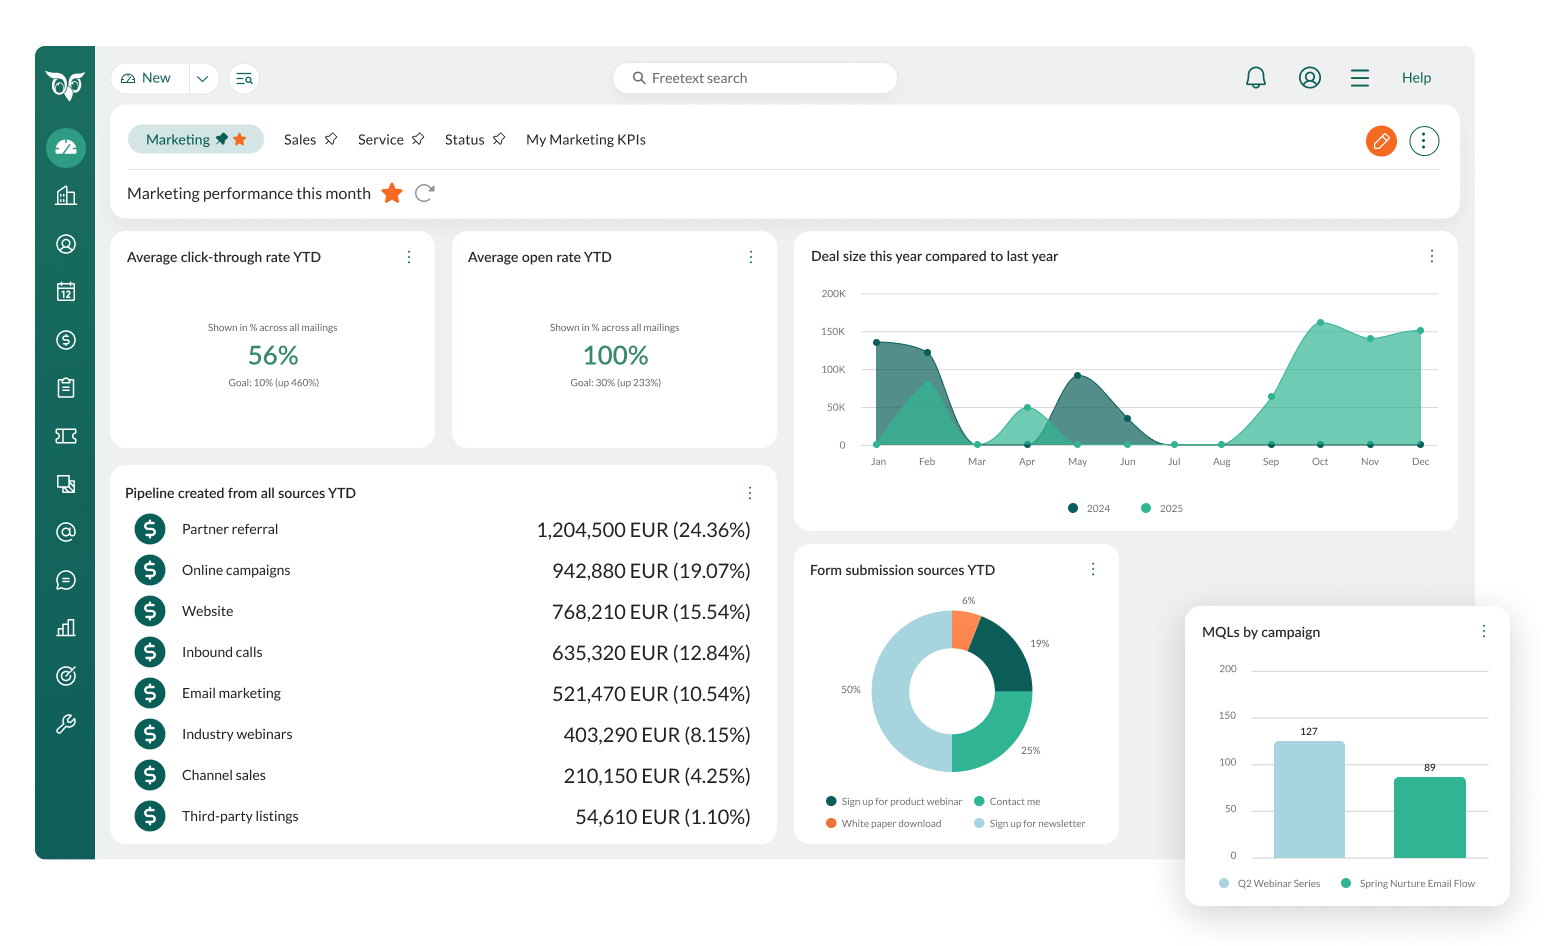Toggle favorite star for Marketing performance
Image resolution: width=1550 pixels, height=946 pixels.
[x=392, y=193]
